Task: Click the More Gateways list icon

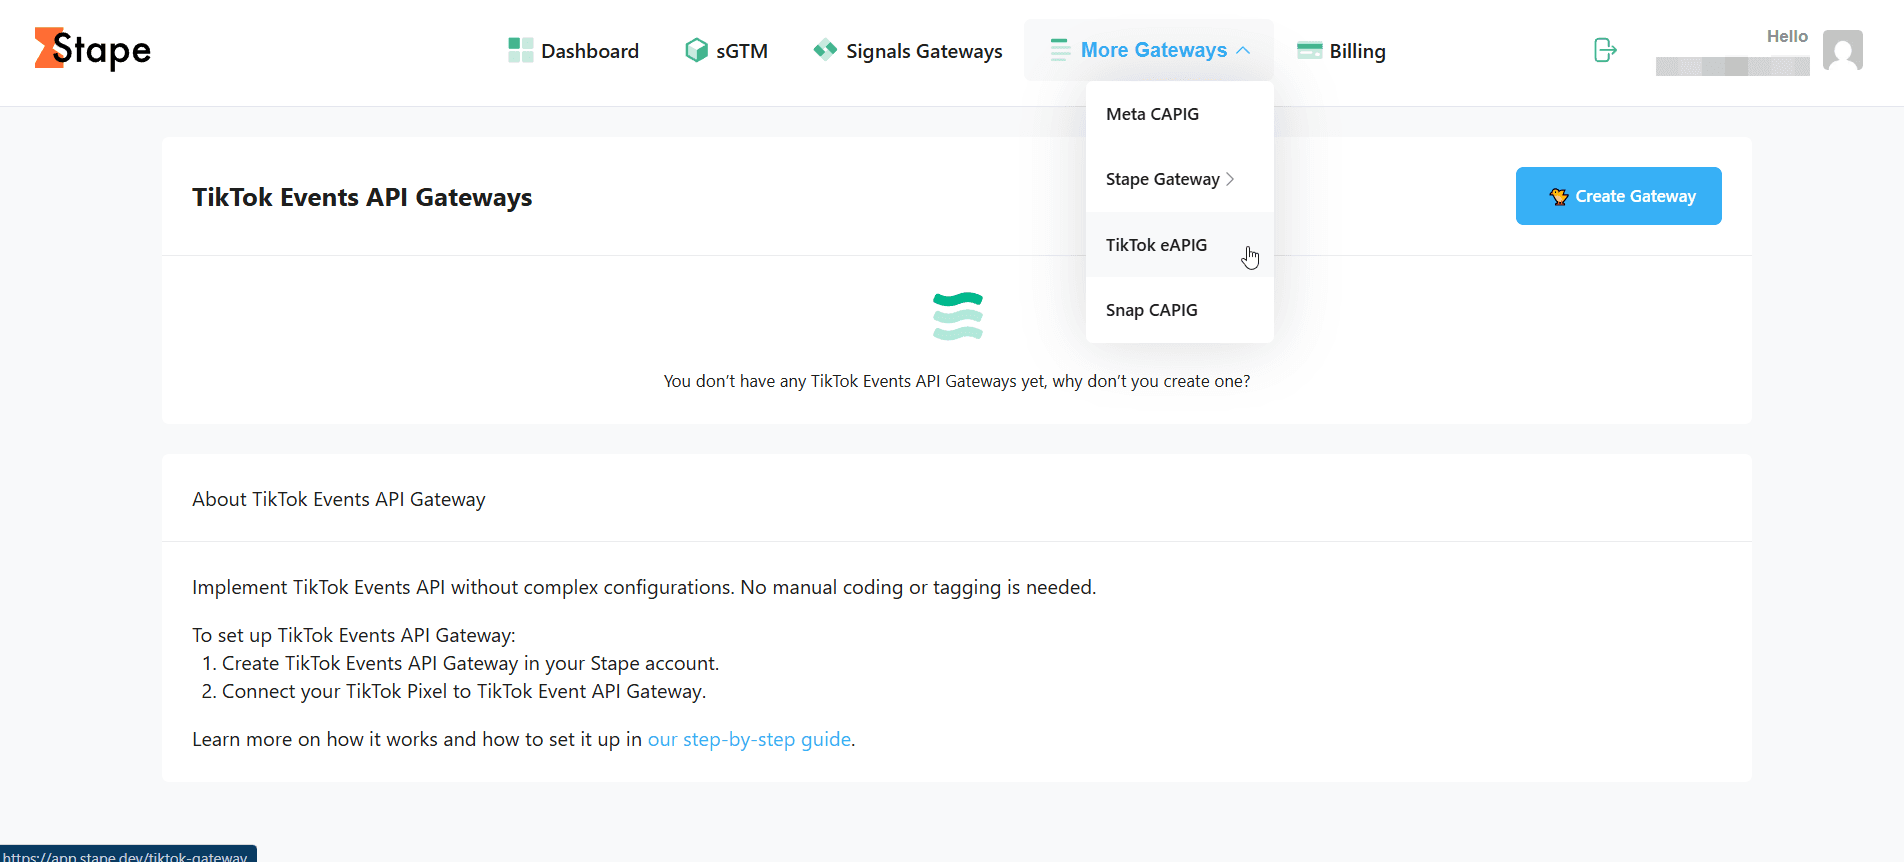Action: pyautogui.click(x=1060, y=50)
